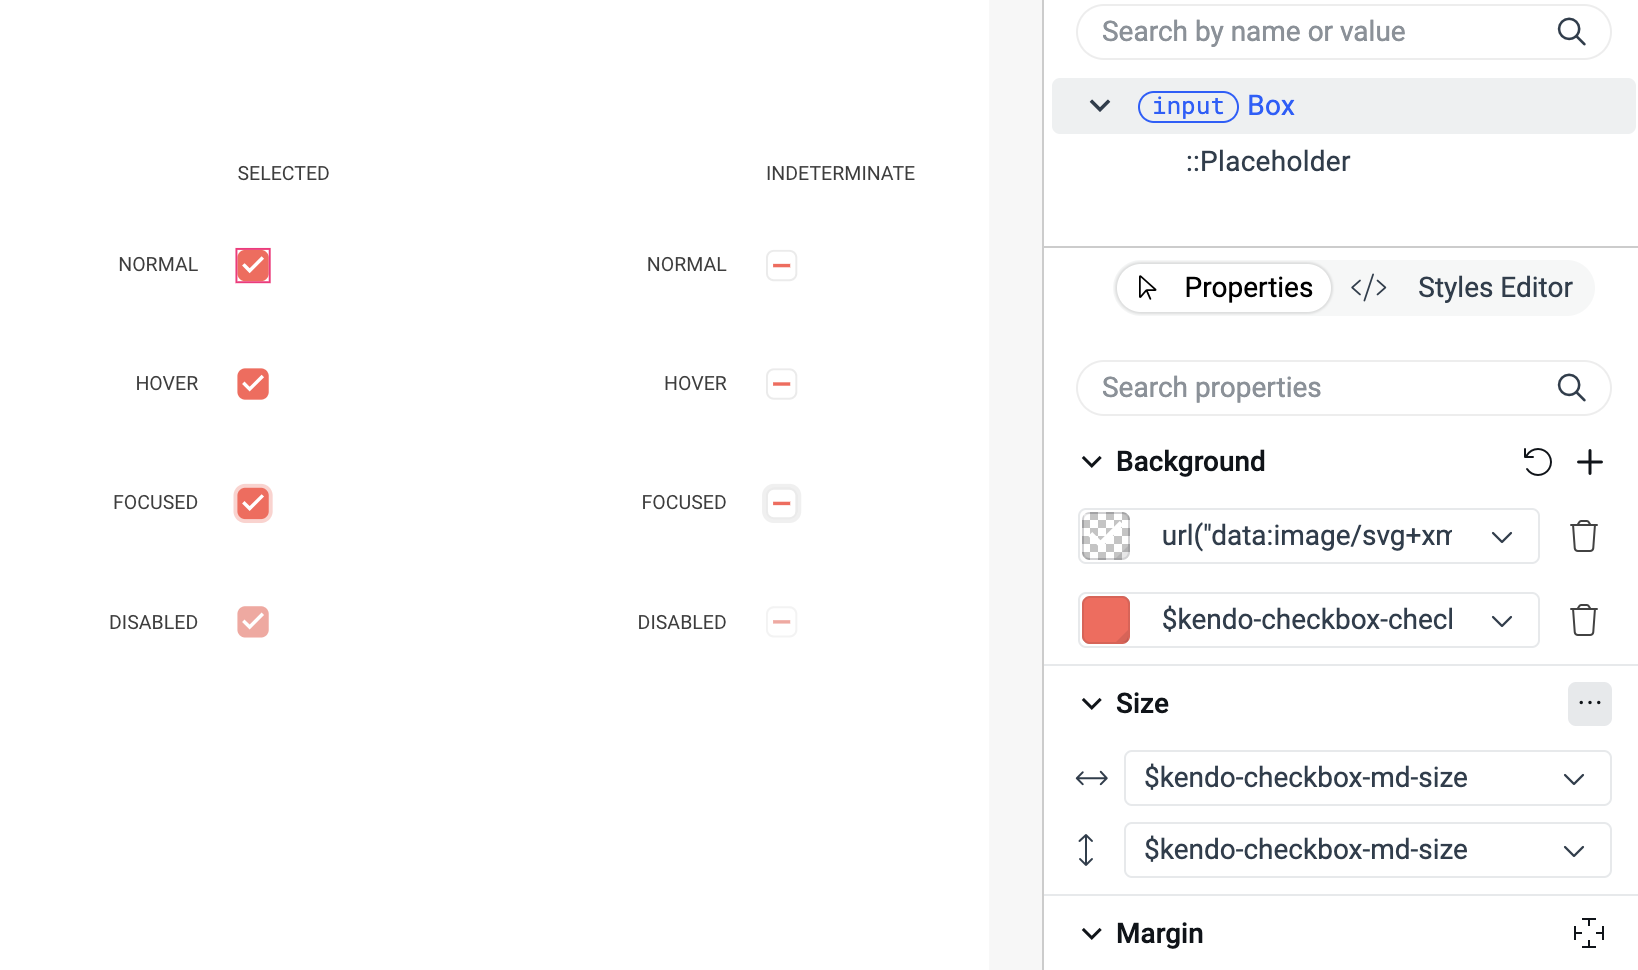Collapse the input Box tree node
Screen dimensions: 1638x970
1099,105
